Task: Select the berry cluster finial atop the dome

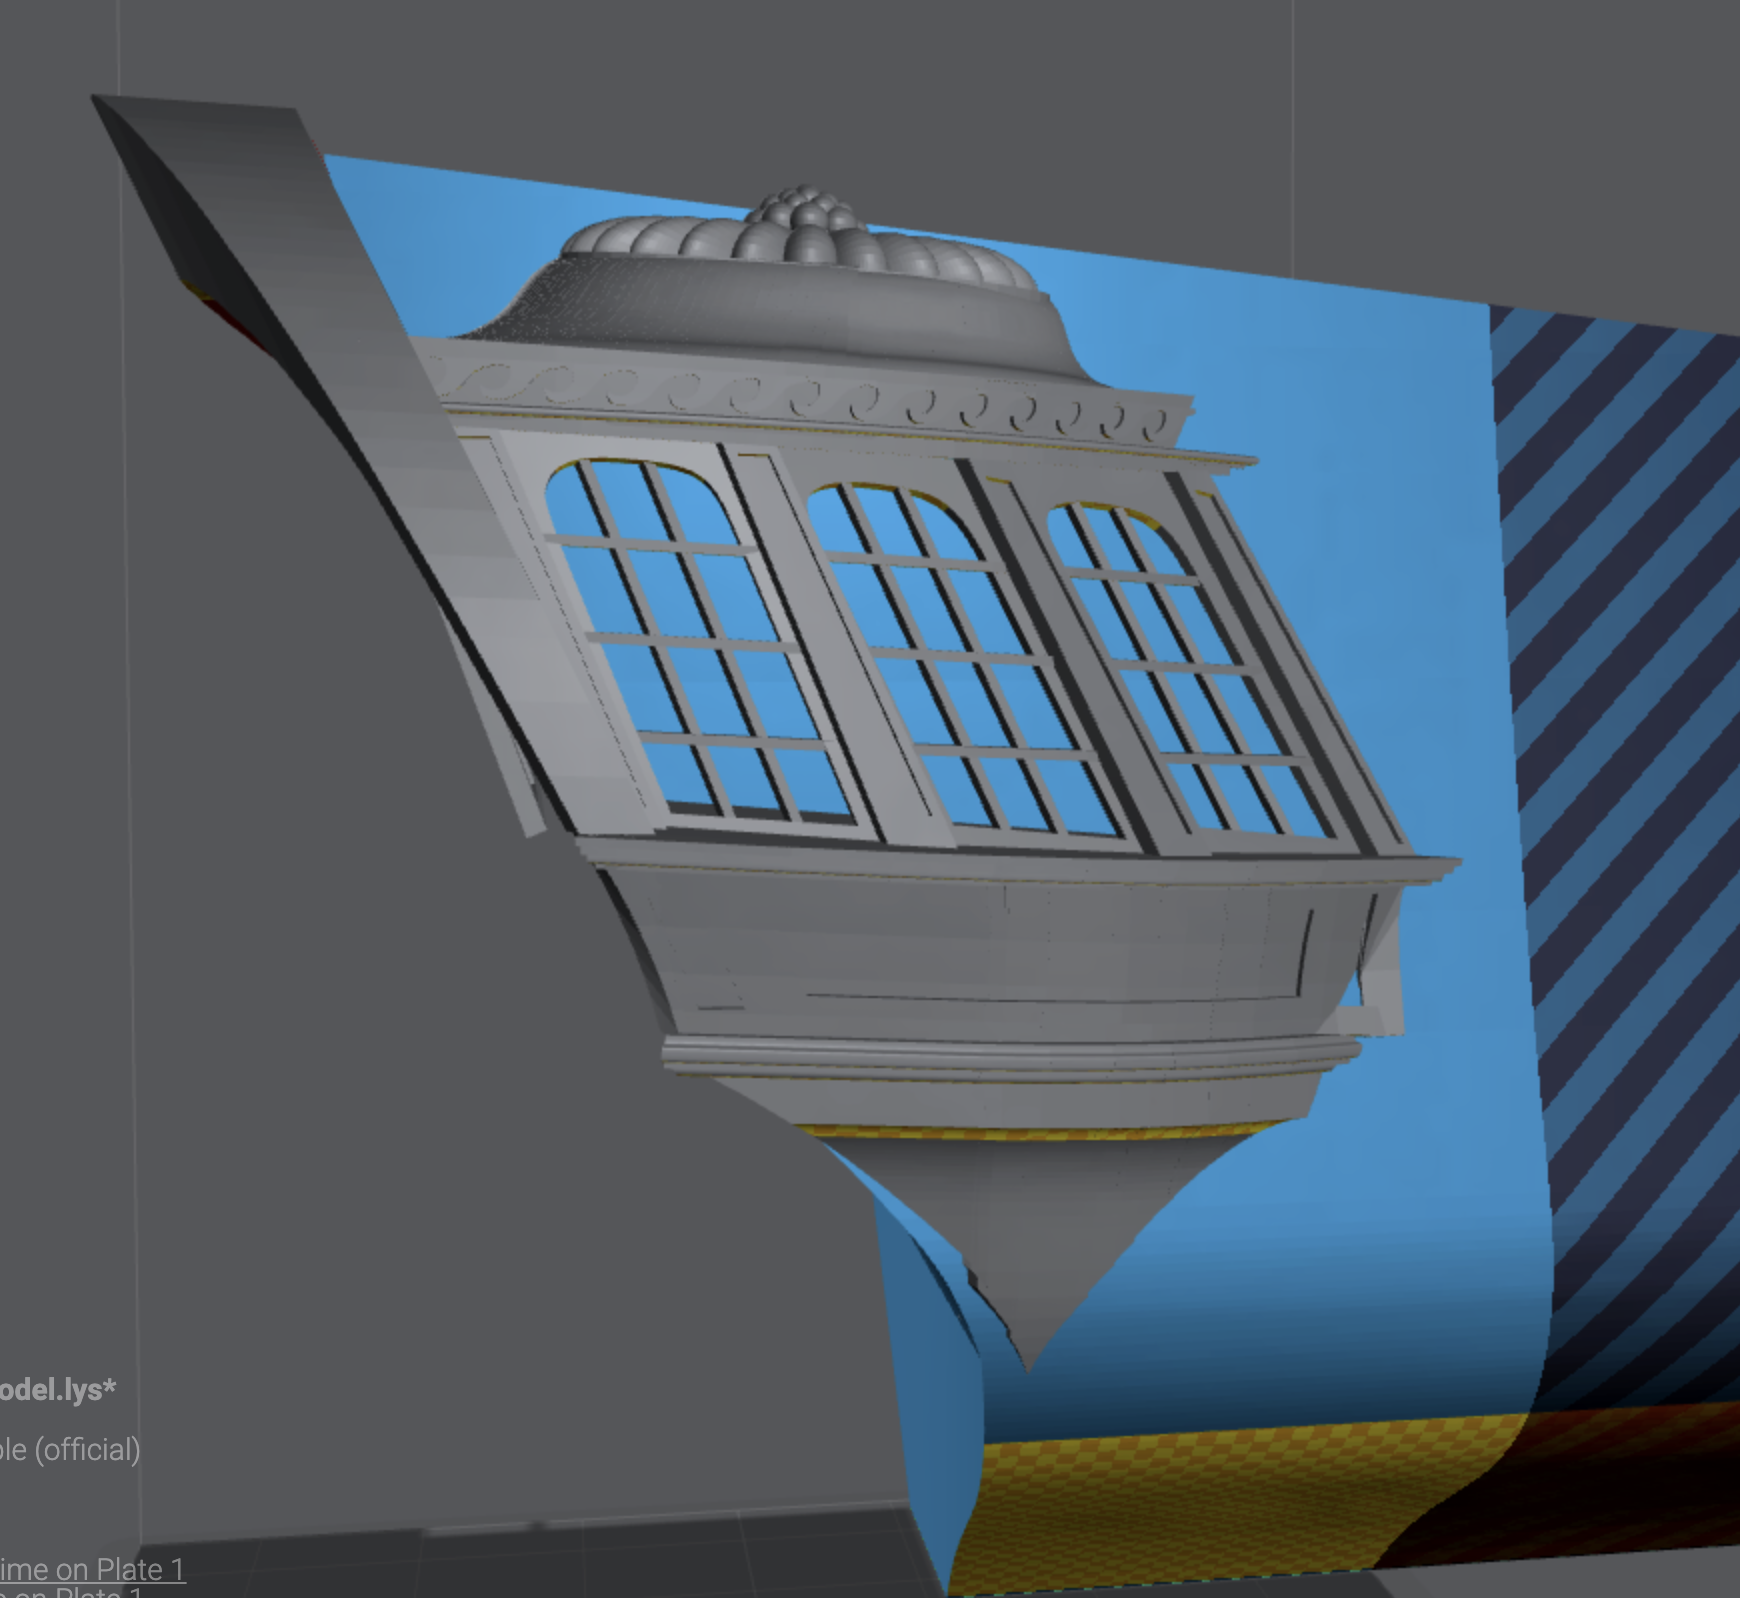Action: tap(802, 210)
